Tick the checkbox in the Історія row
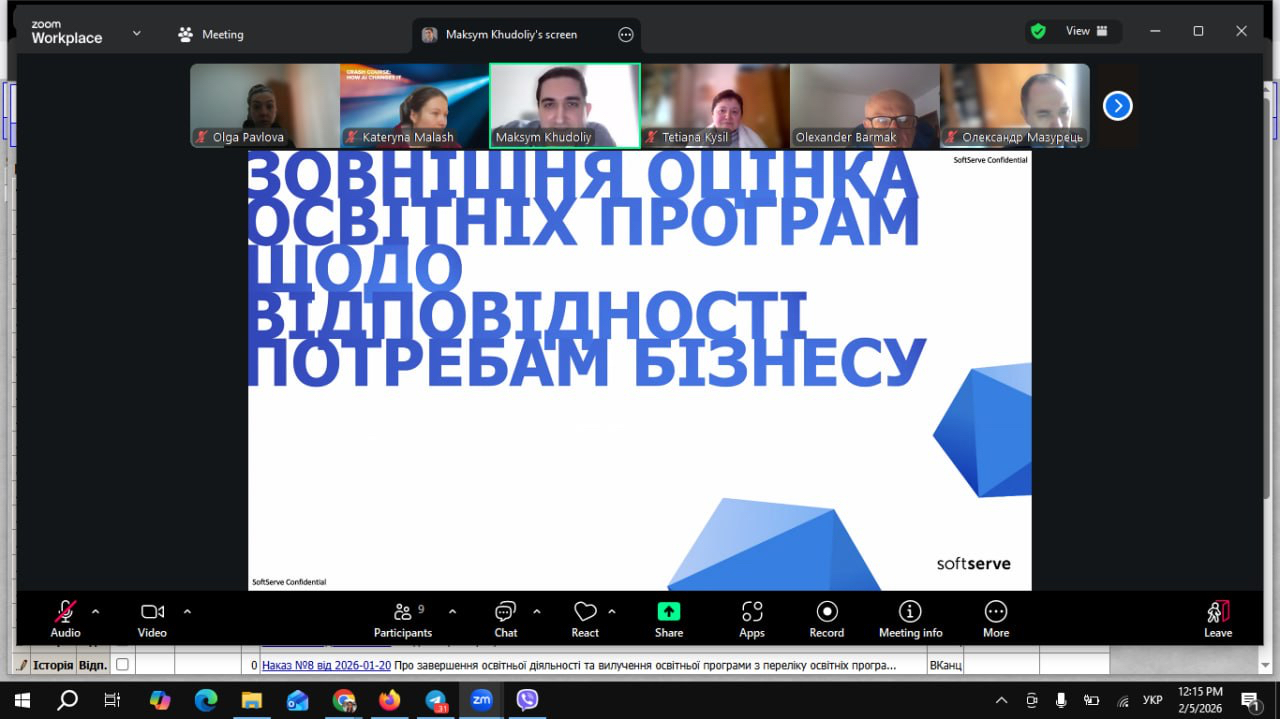This screenshot has width=1280, height=719. (x=122, y=665)
